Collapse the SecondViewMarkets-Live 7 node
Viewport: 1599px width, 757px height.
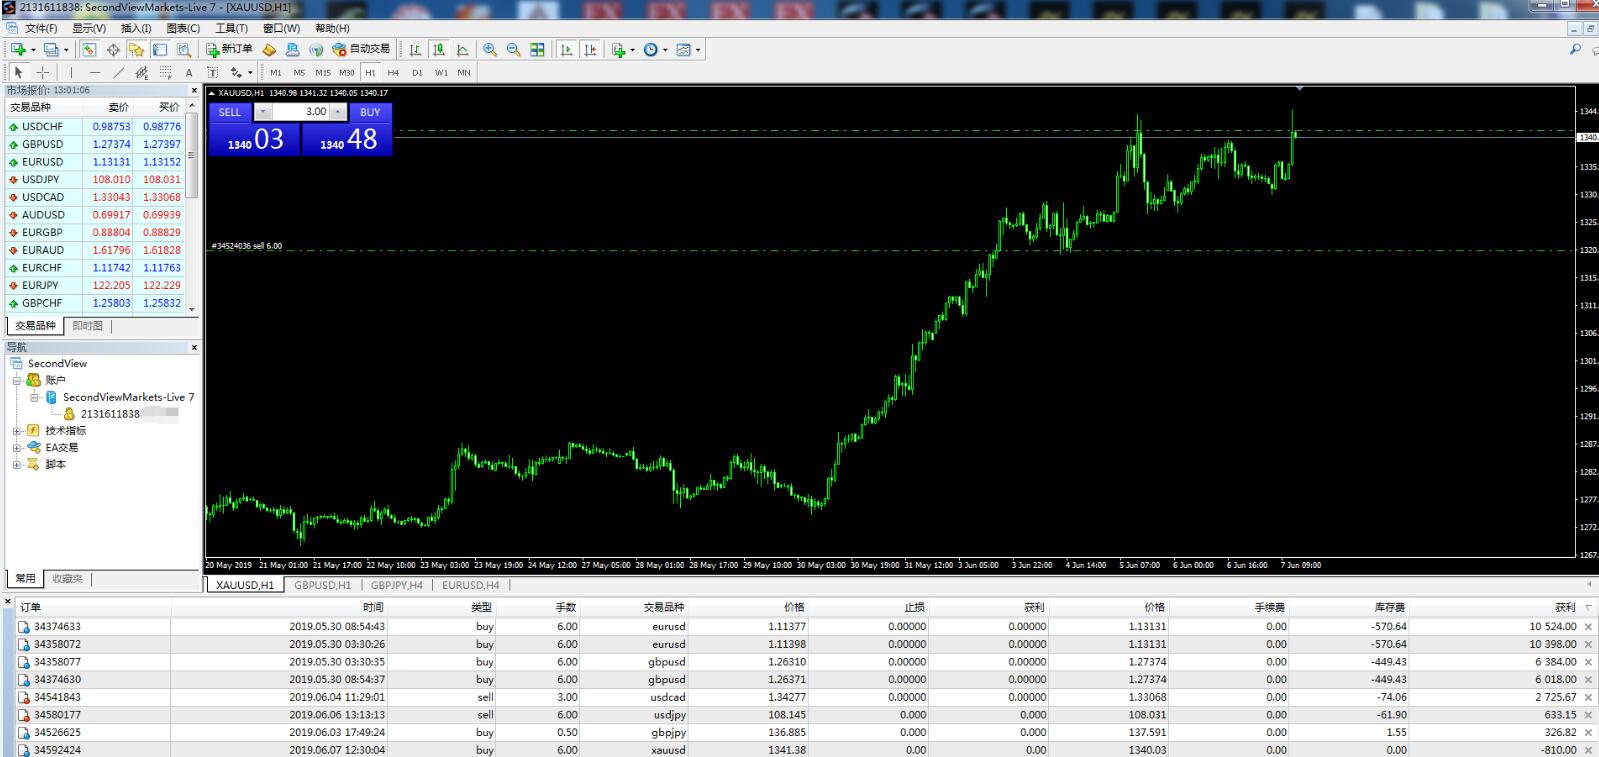pos(34,397)
